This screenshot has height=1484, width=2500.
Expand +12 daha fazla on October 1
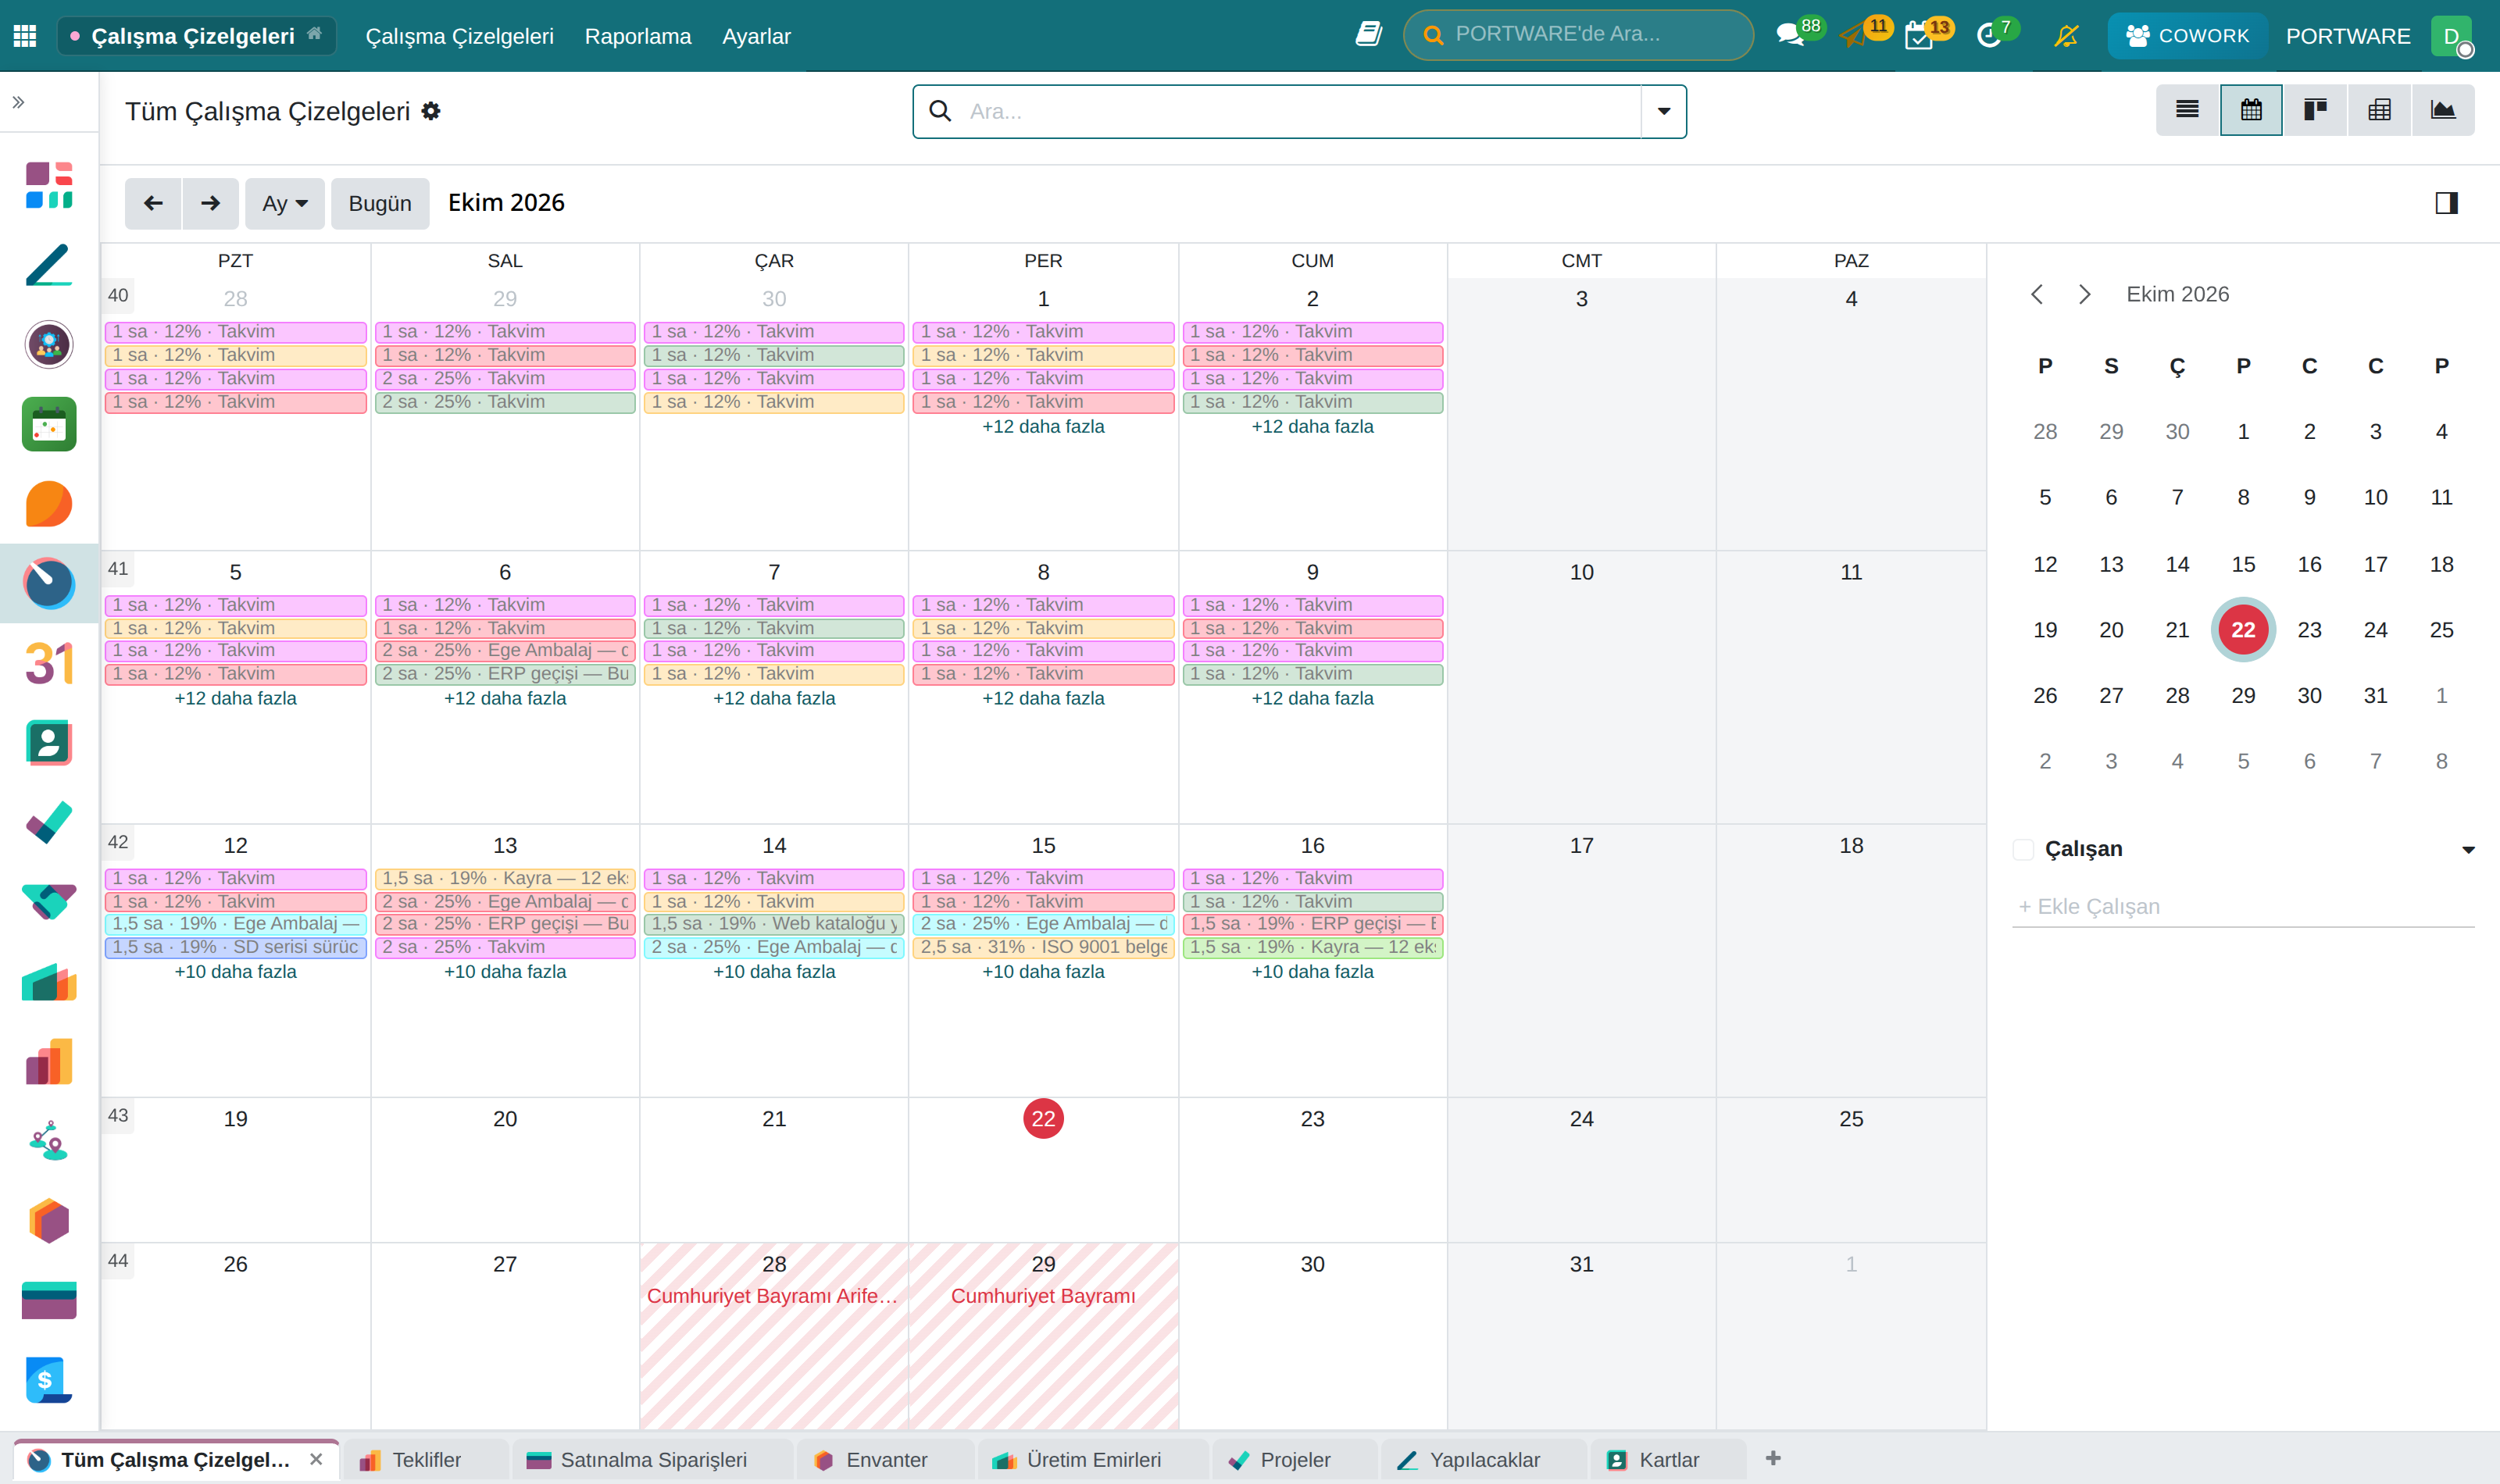(x=1043, y=427)
